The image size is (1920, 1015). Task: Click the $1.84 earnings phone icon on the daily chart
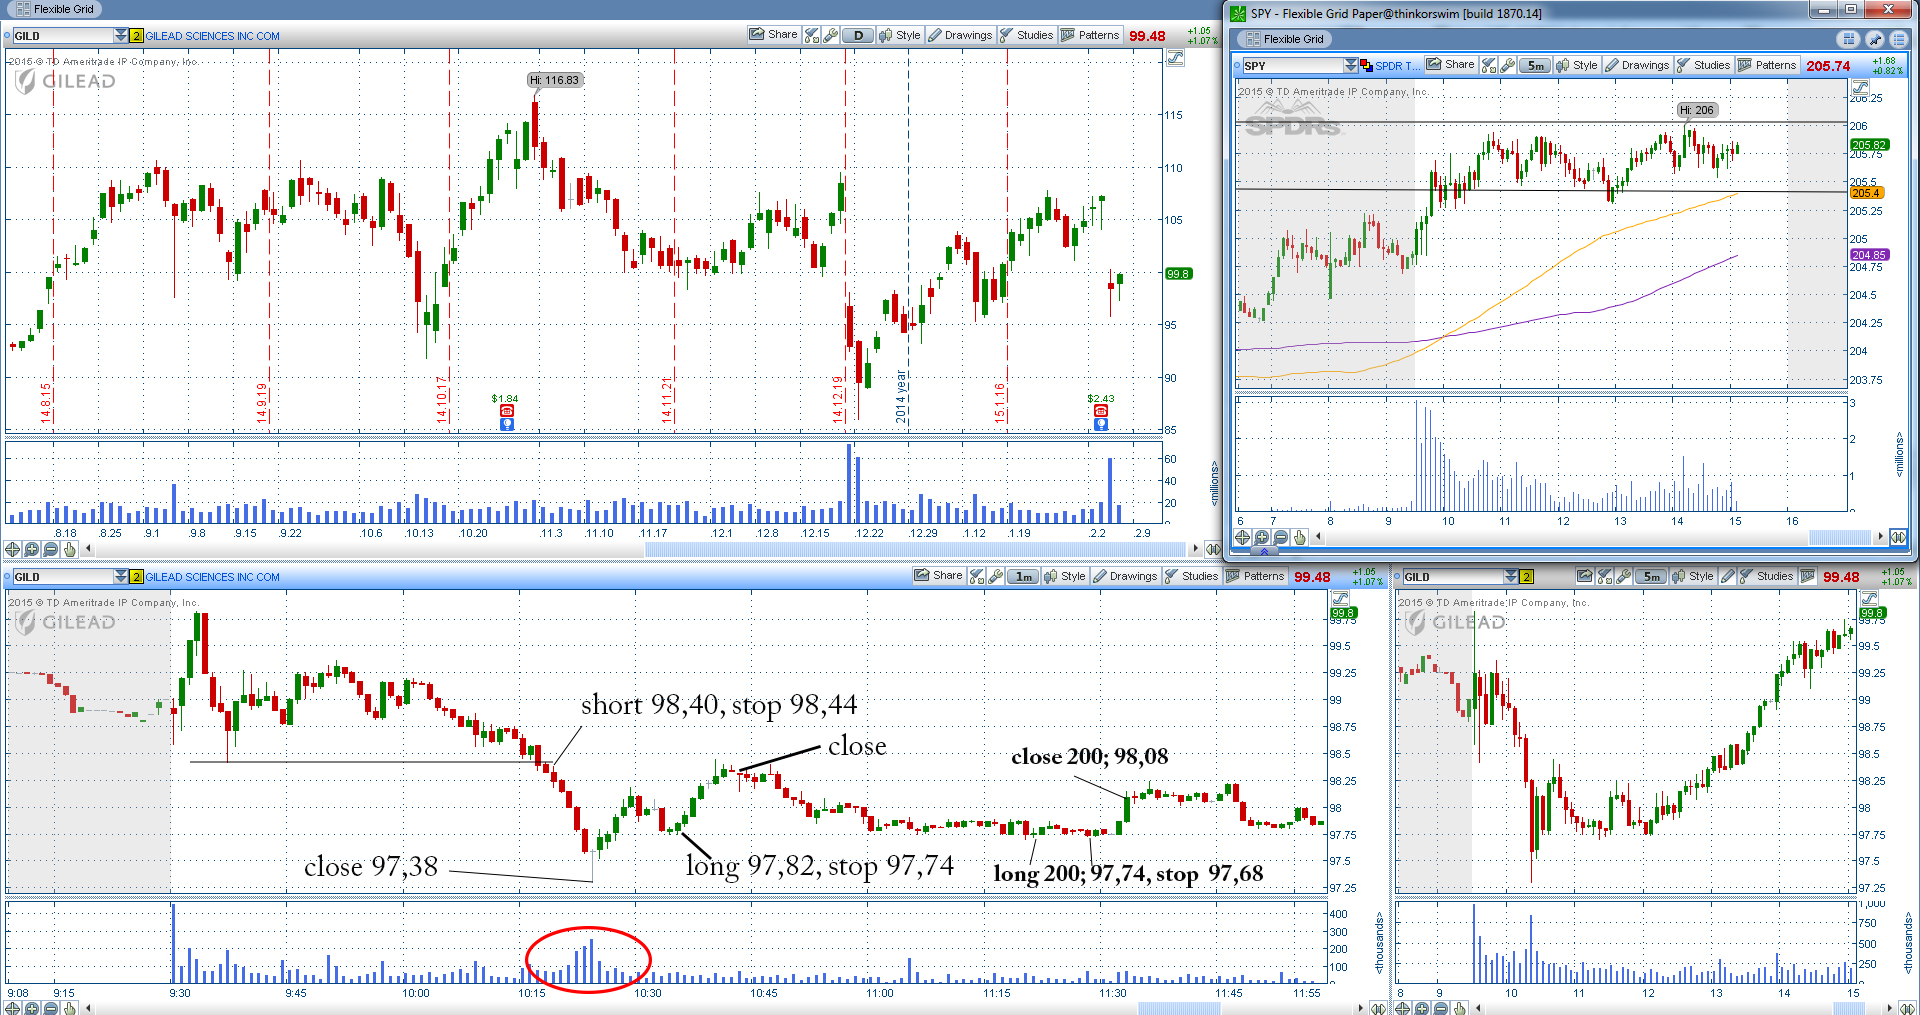click(x=507, y=411)
